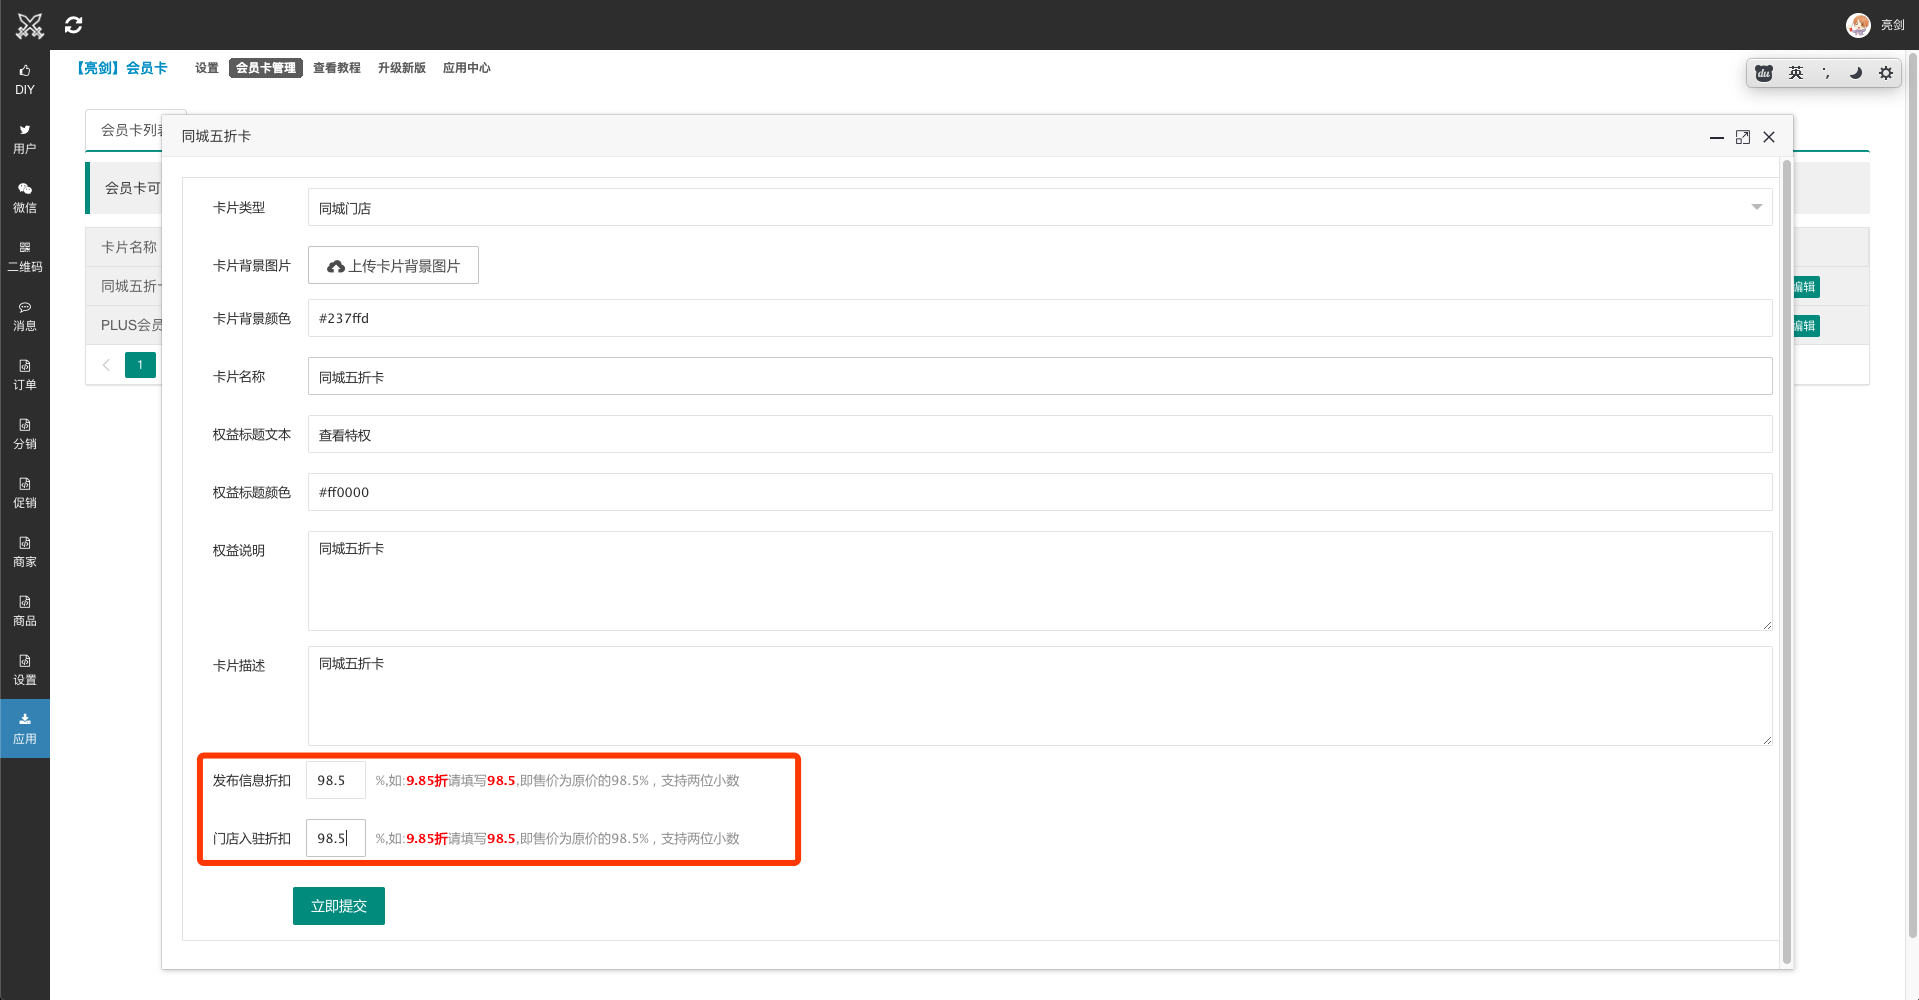Image resolution: width=1919 pixels, height=1000 pixels.
Task: Go to page 1 in pagination
Action: [140, 365]
